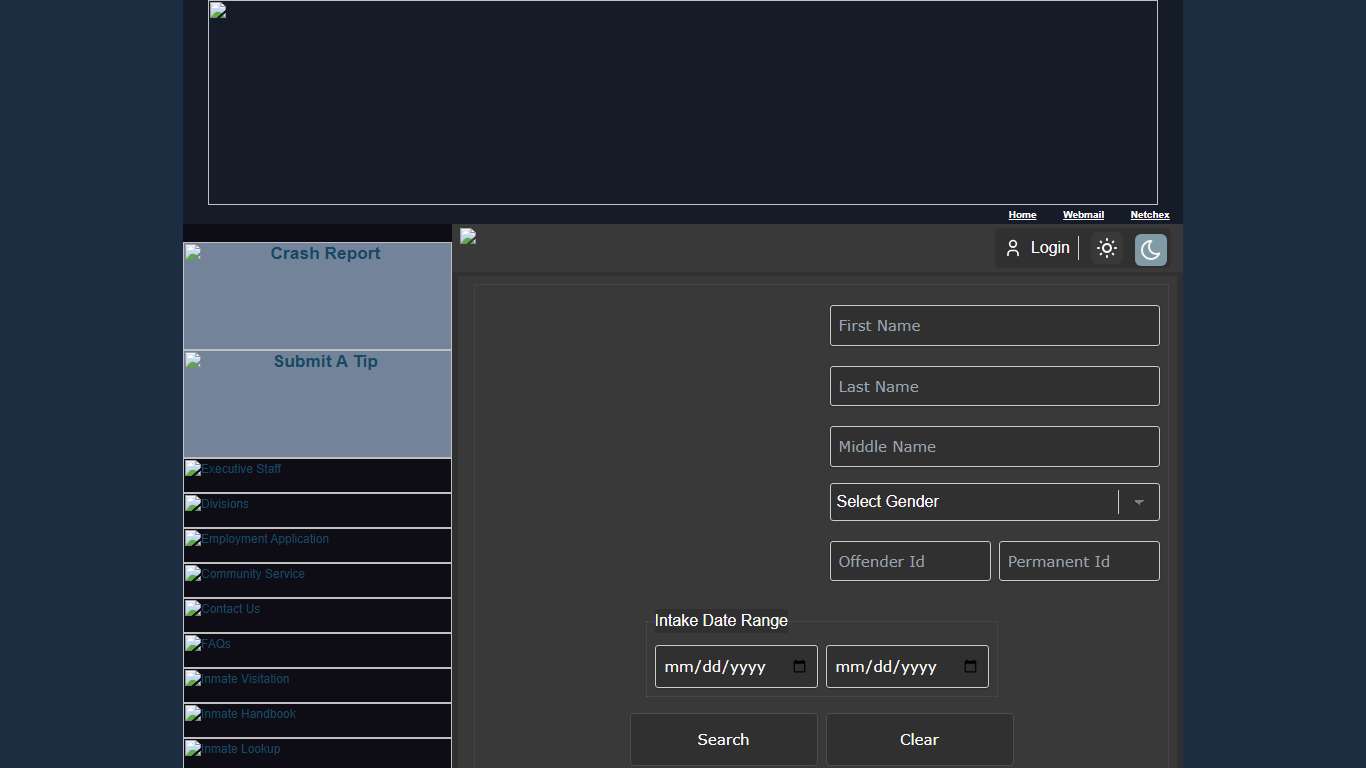
Task: Click the Offender Id field
Action: (x=910, y=561)
